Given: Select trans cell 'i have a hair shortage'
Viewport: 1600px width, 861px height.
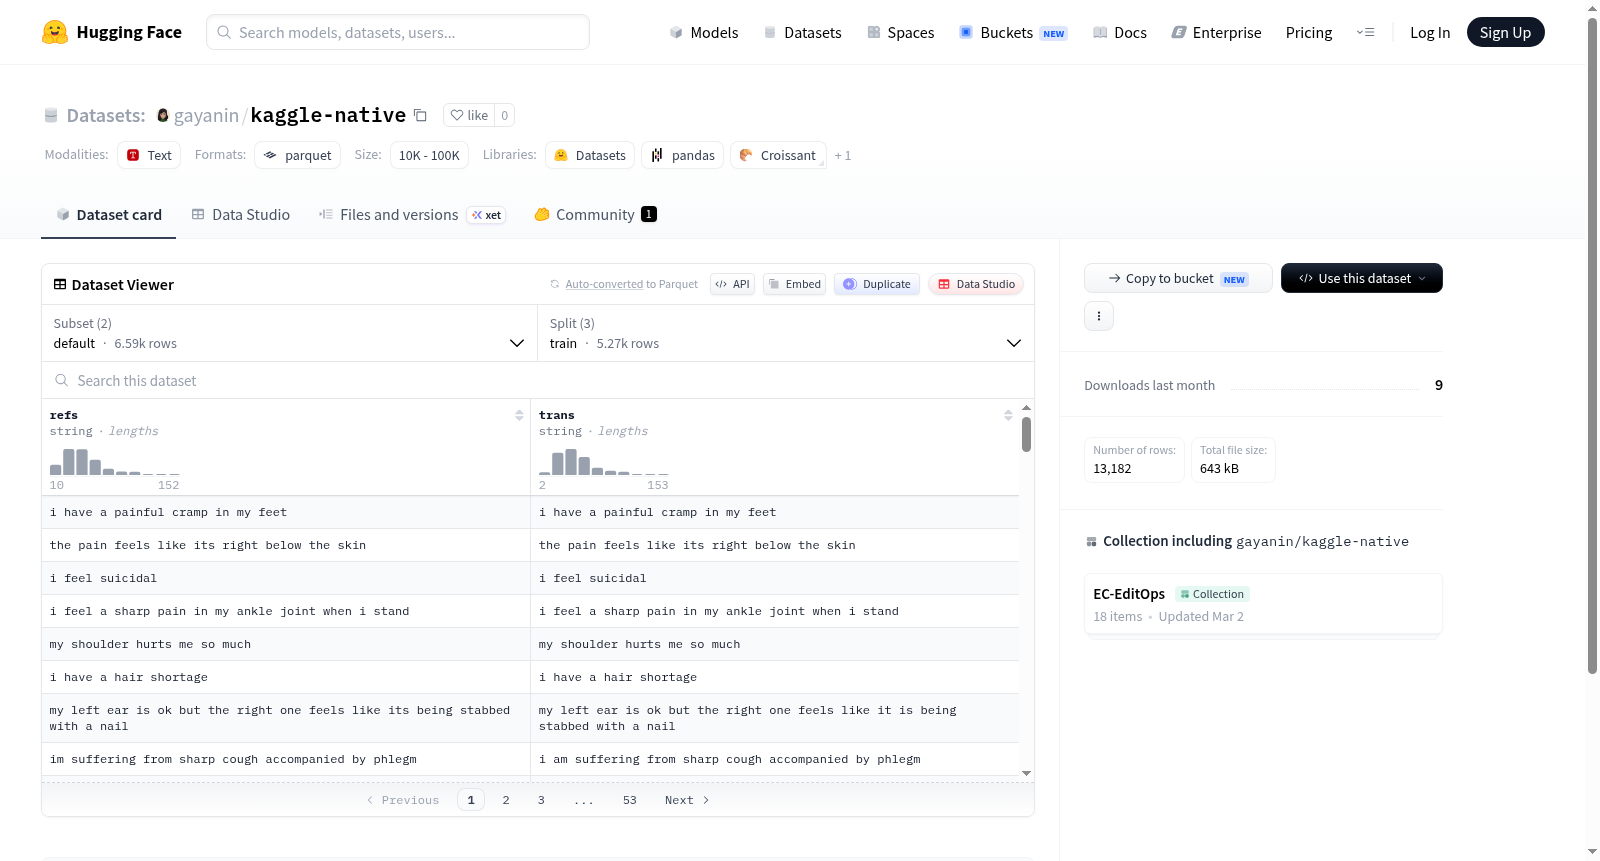Looking at the screenshot, I should (x=775, y=677).
